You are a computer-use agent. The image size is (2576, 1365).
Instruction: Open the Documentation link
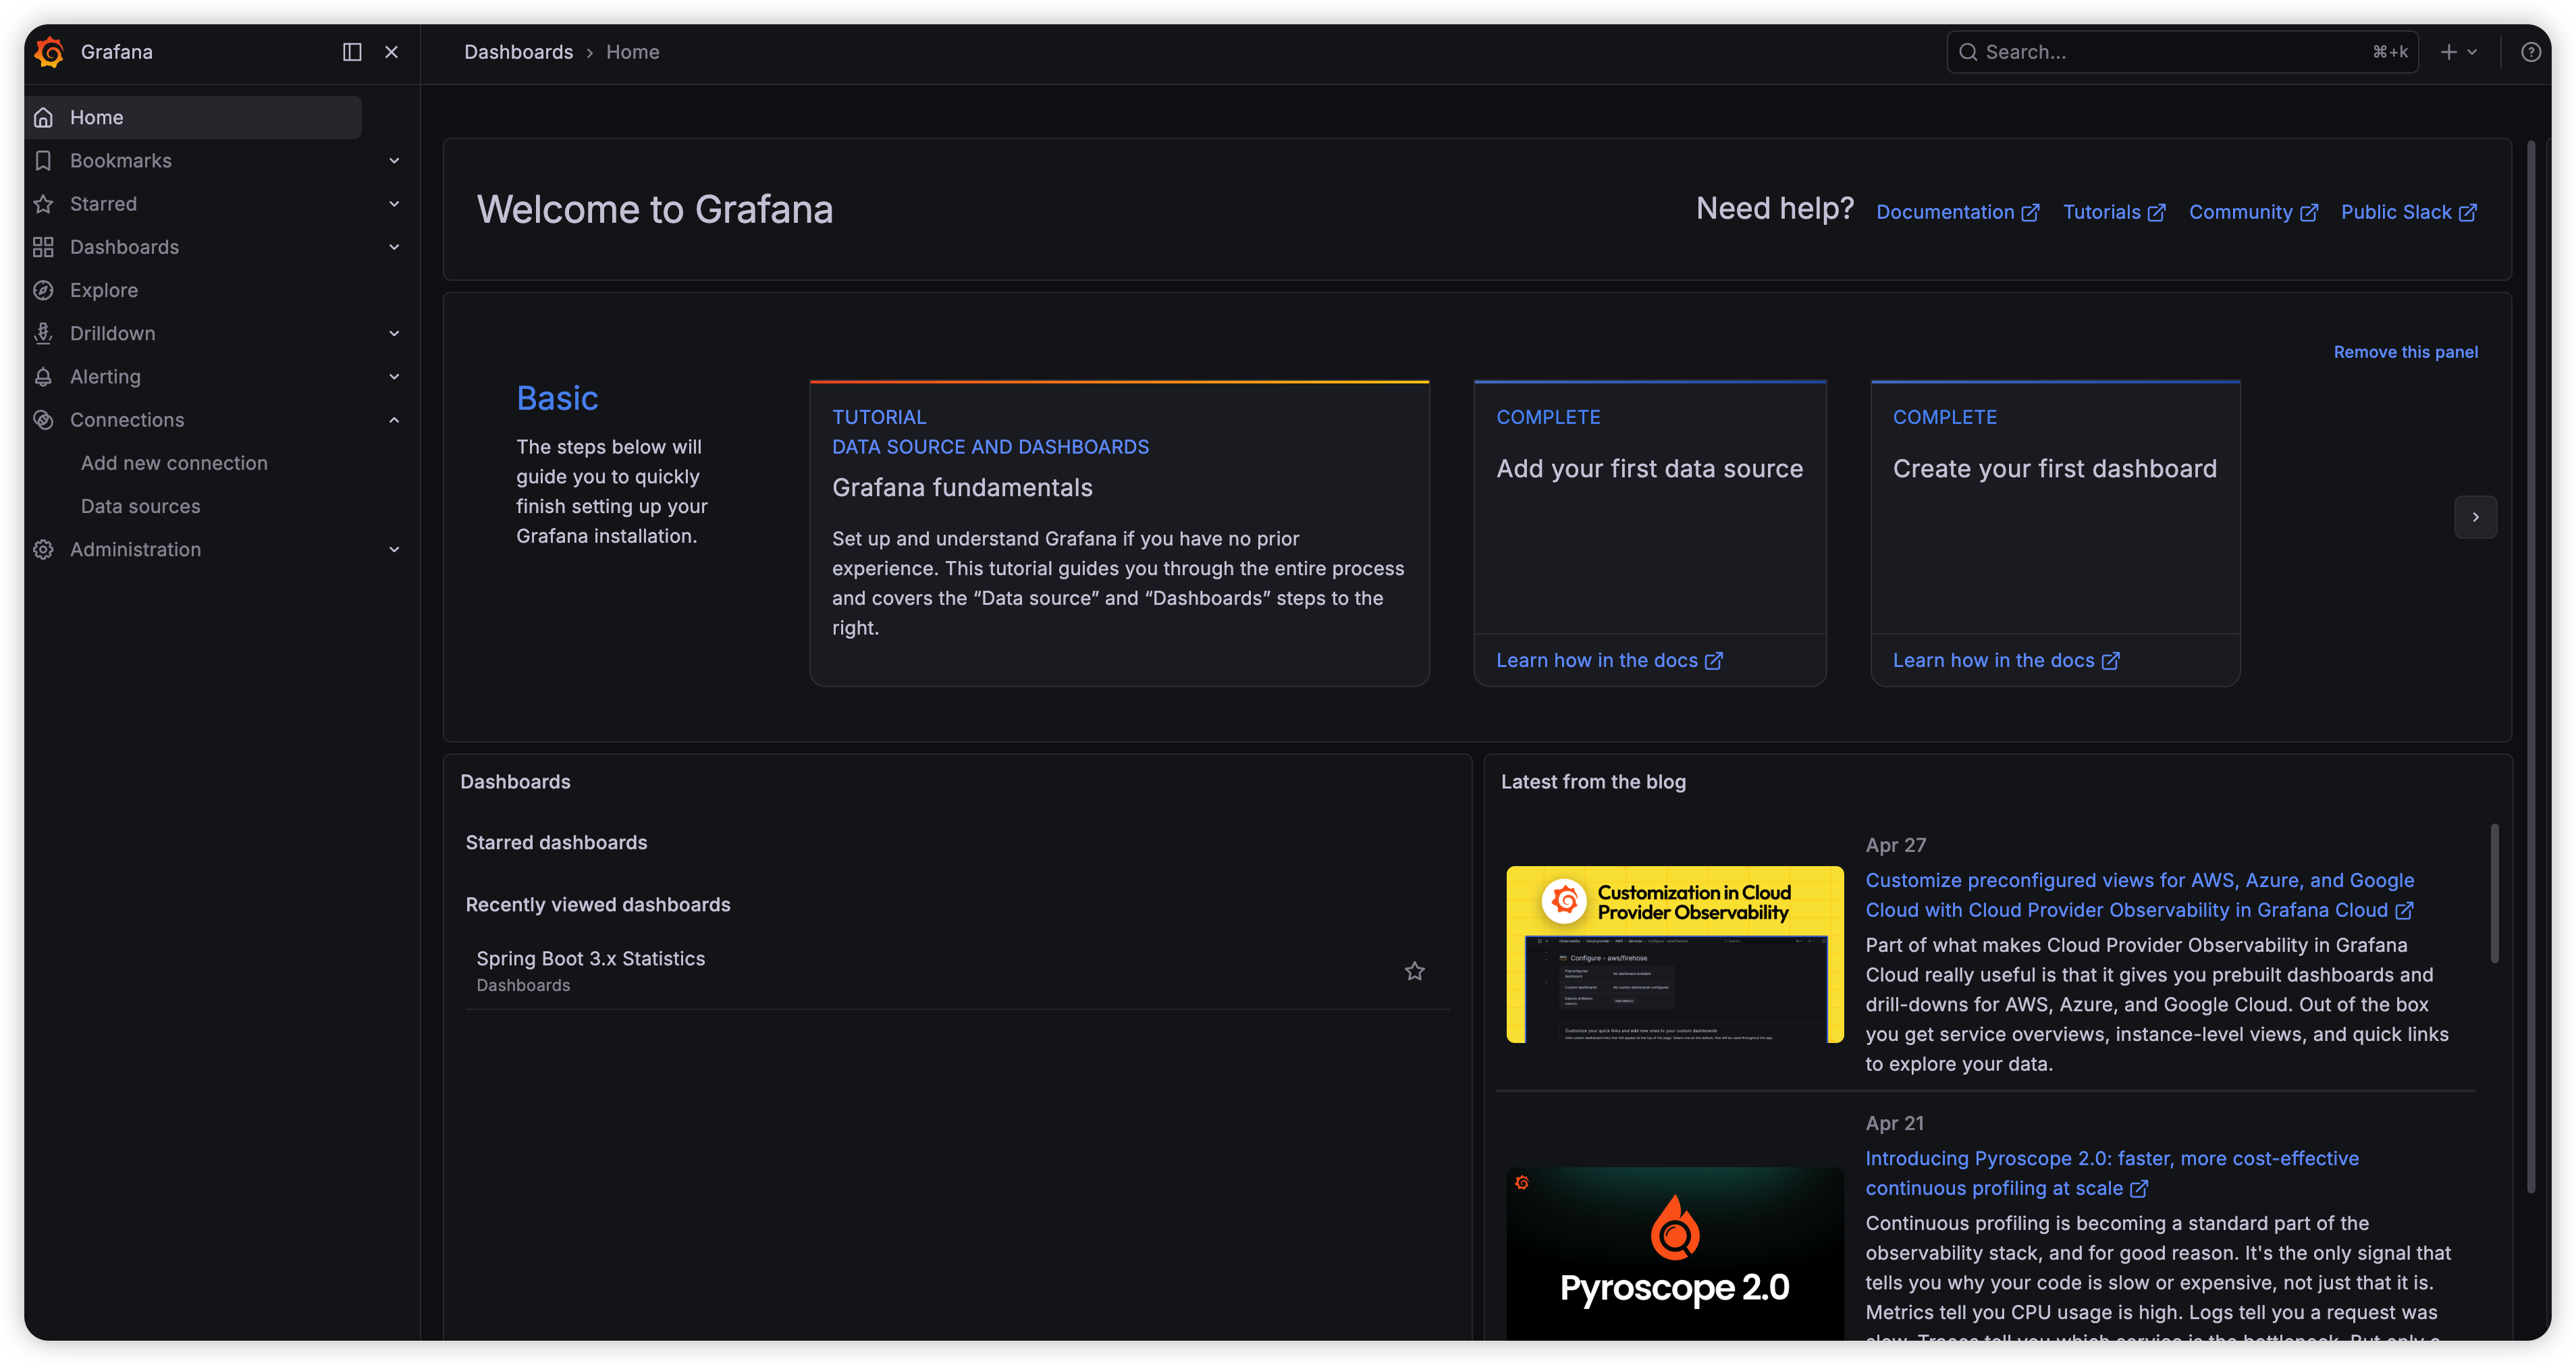(1957, 212)
